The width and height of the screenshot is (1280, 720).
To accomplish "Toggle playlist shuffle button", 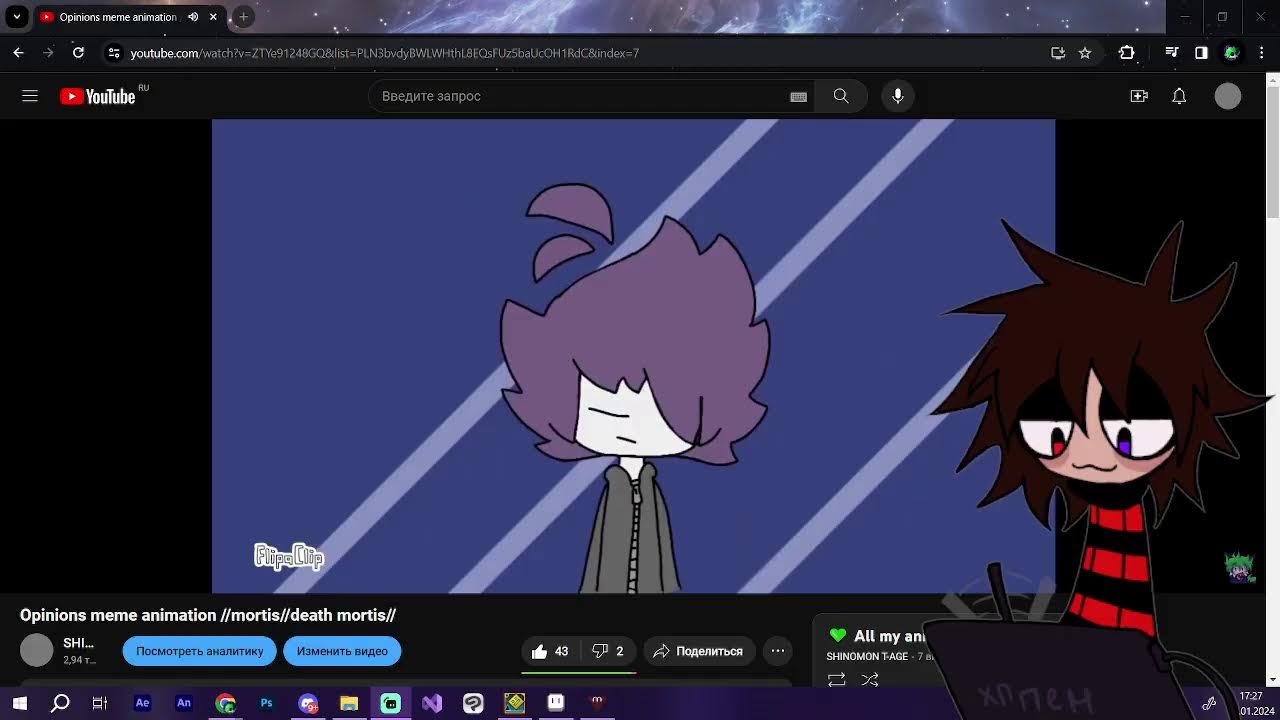I will click(870, 679).
